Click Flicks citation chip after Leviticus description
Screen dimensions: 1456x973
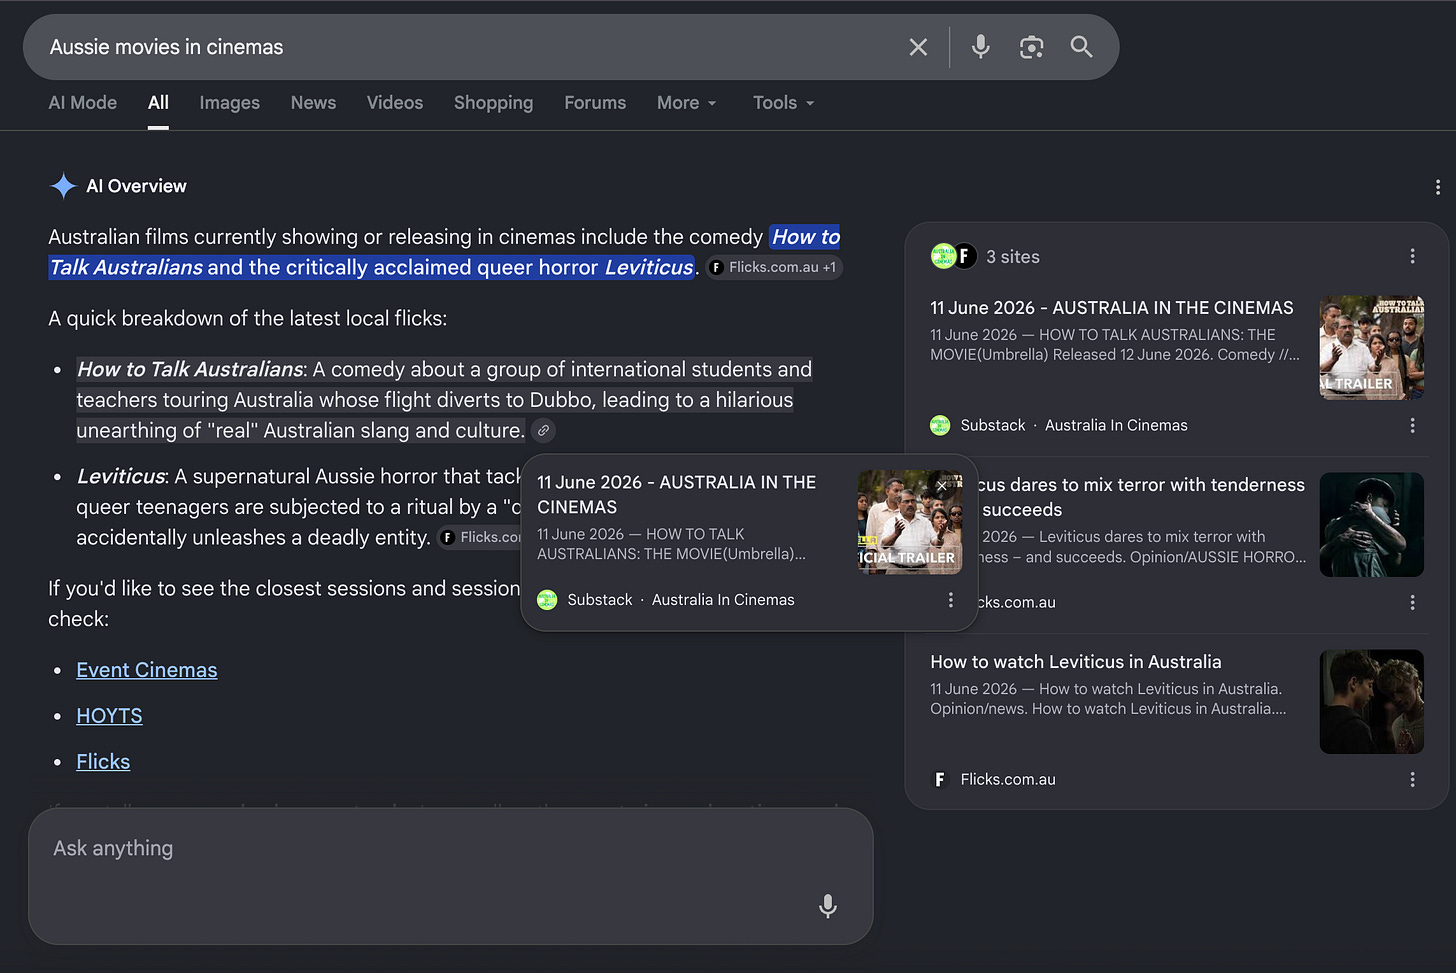[x=480, y=537]
